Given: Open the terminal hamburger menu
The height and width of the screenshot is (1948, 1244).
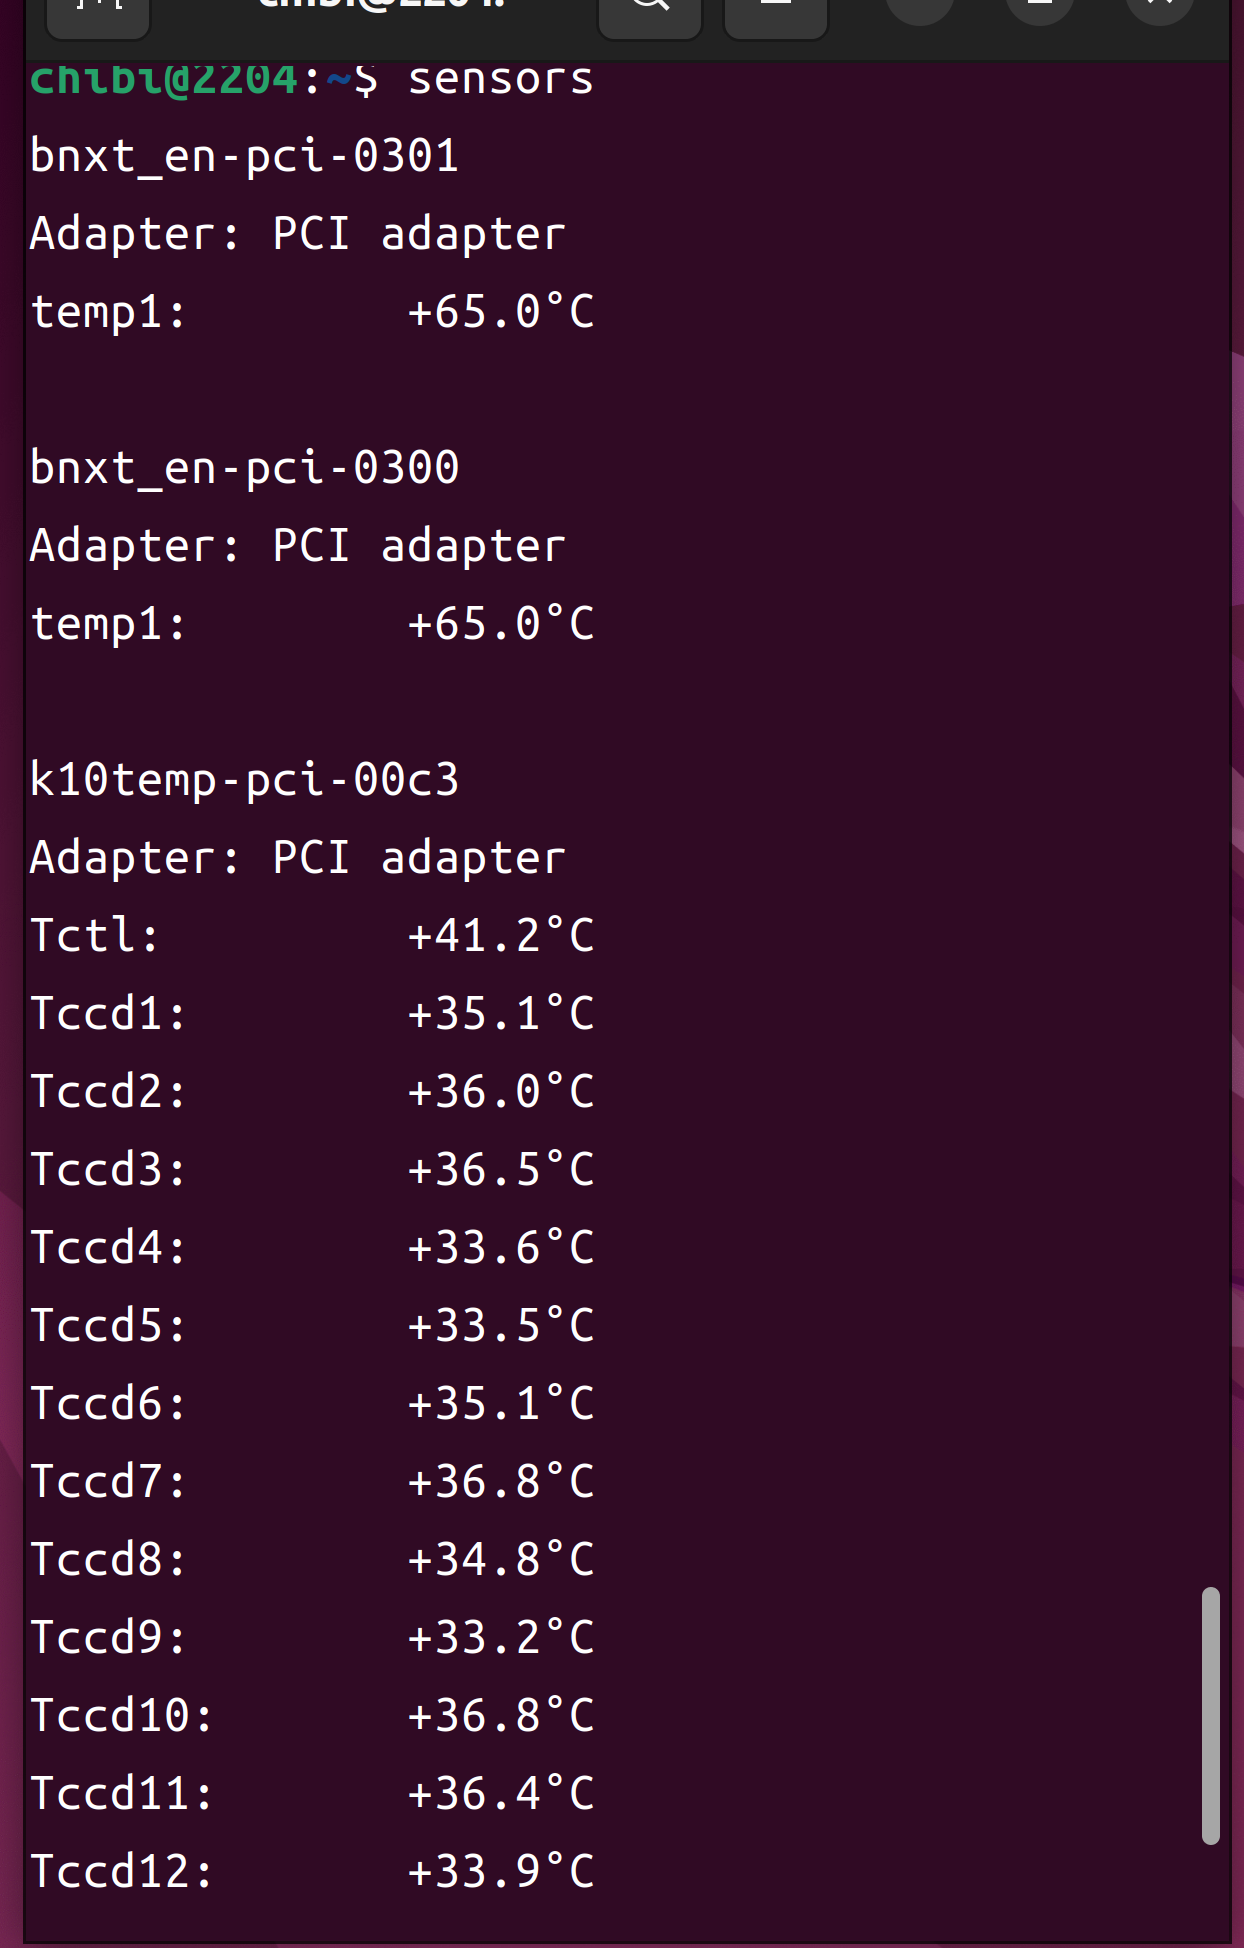Looking at the screenshot, I should click(x=775, y=12).
